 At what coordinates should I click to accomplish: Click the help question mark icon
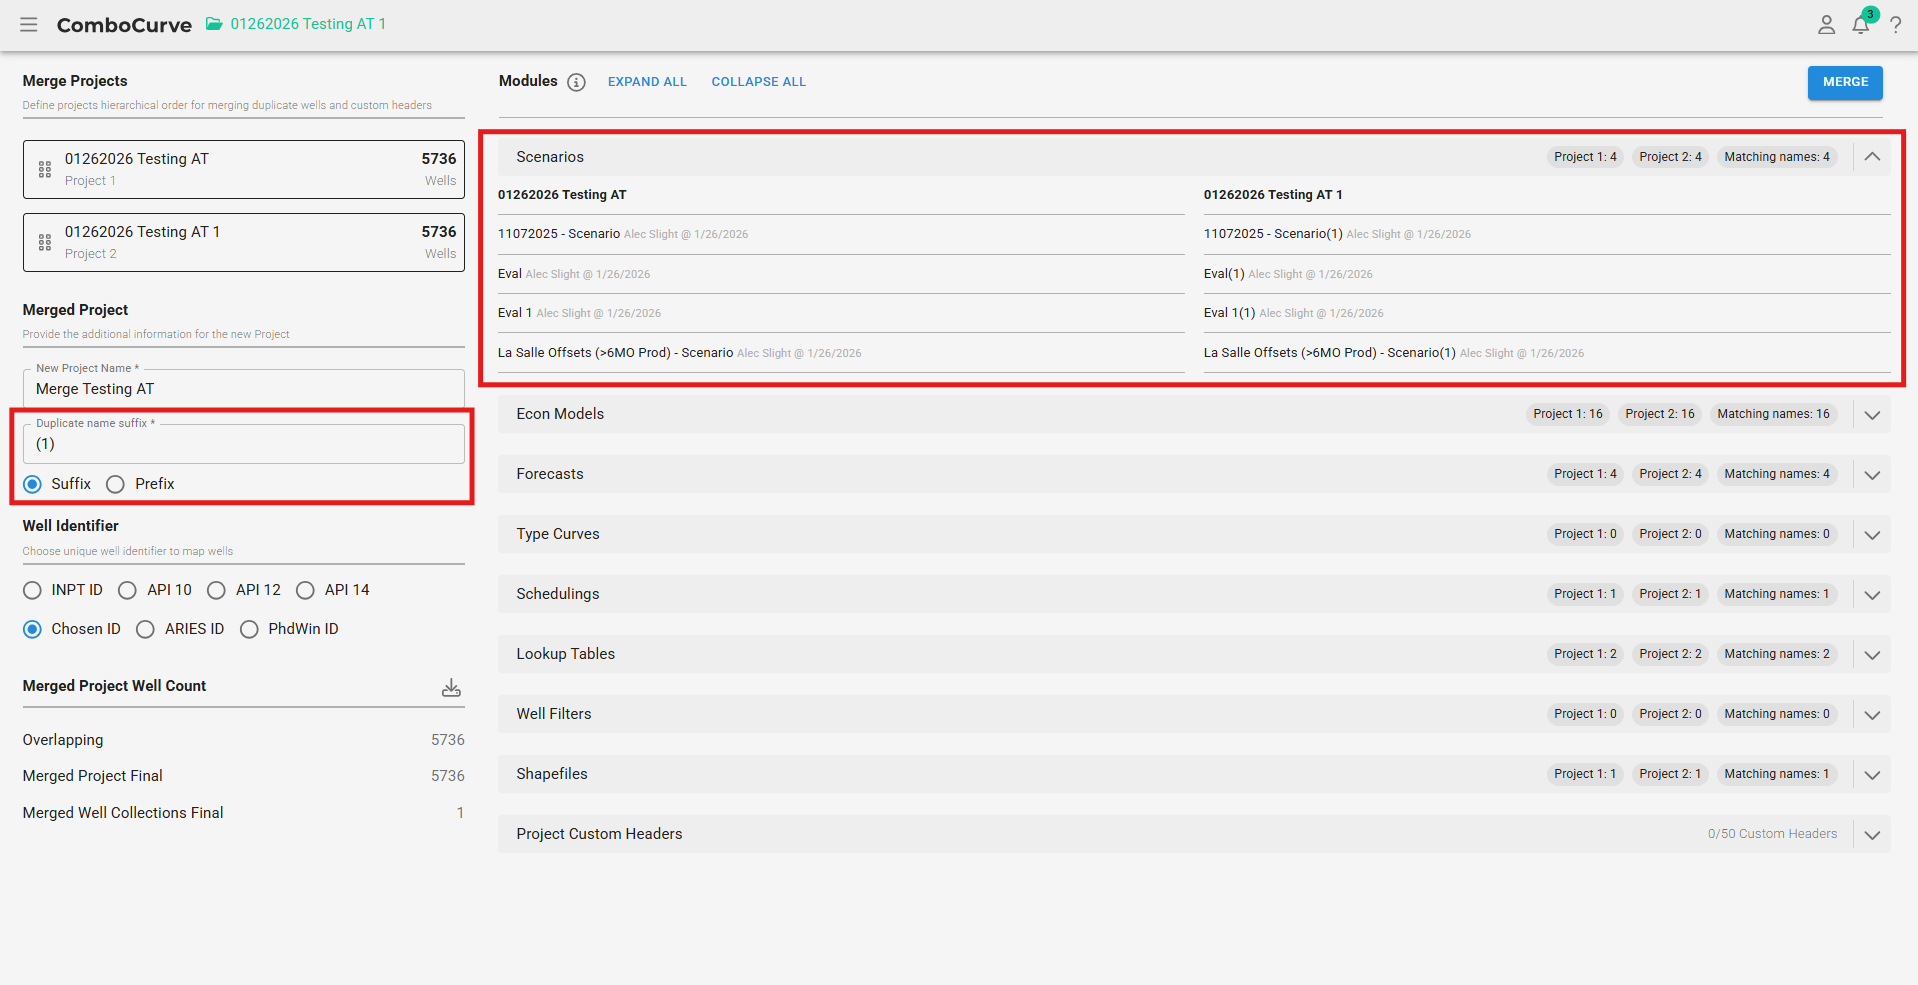[x=1895, y=25]
